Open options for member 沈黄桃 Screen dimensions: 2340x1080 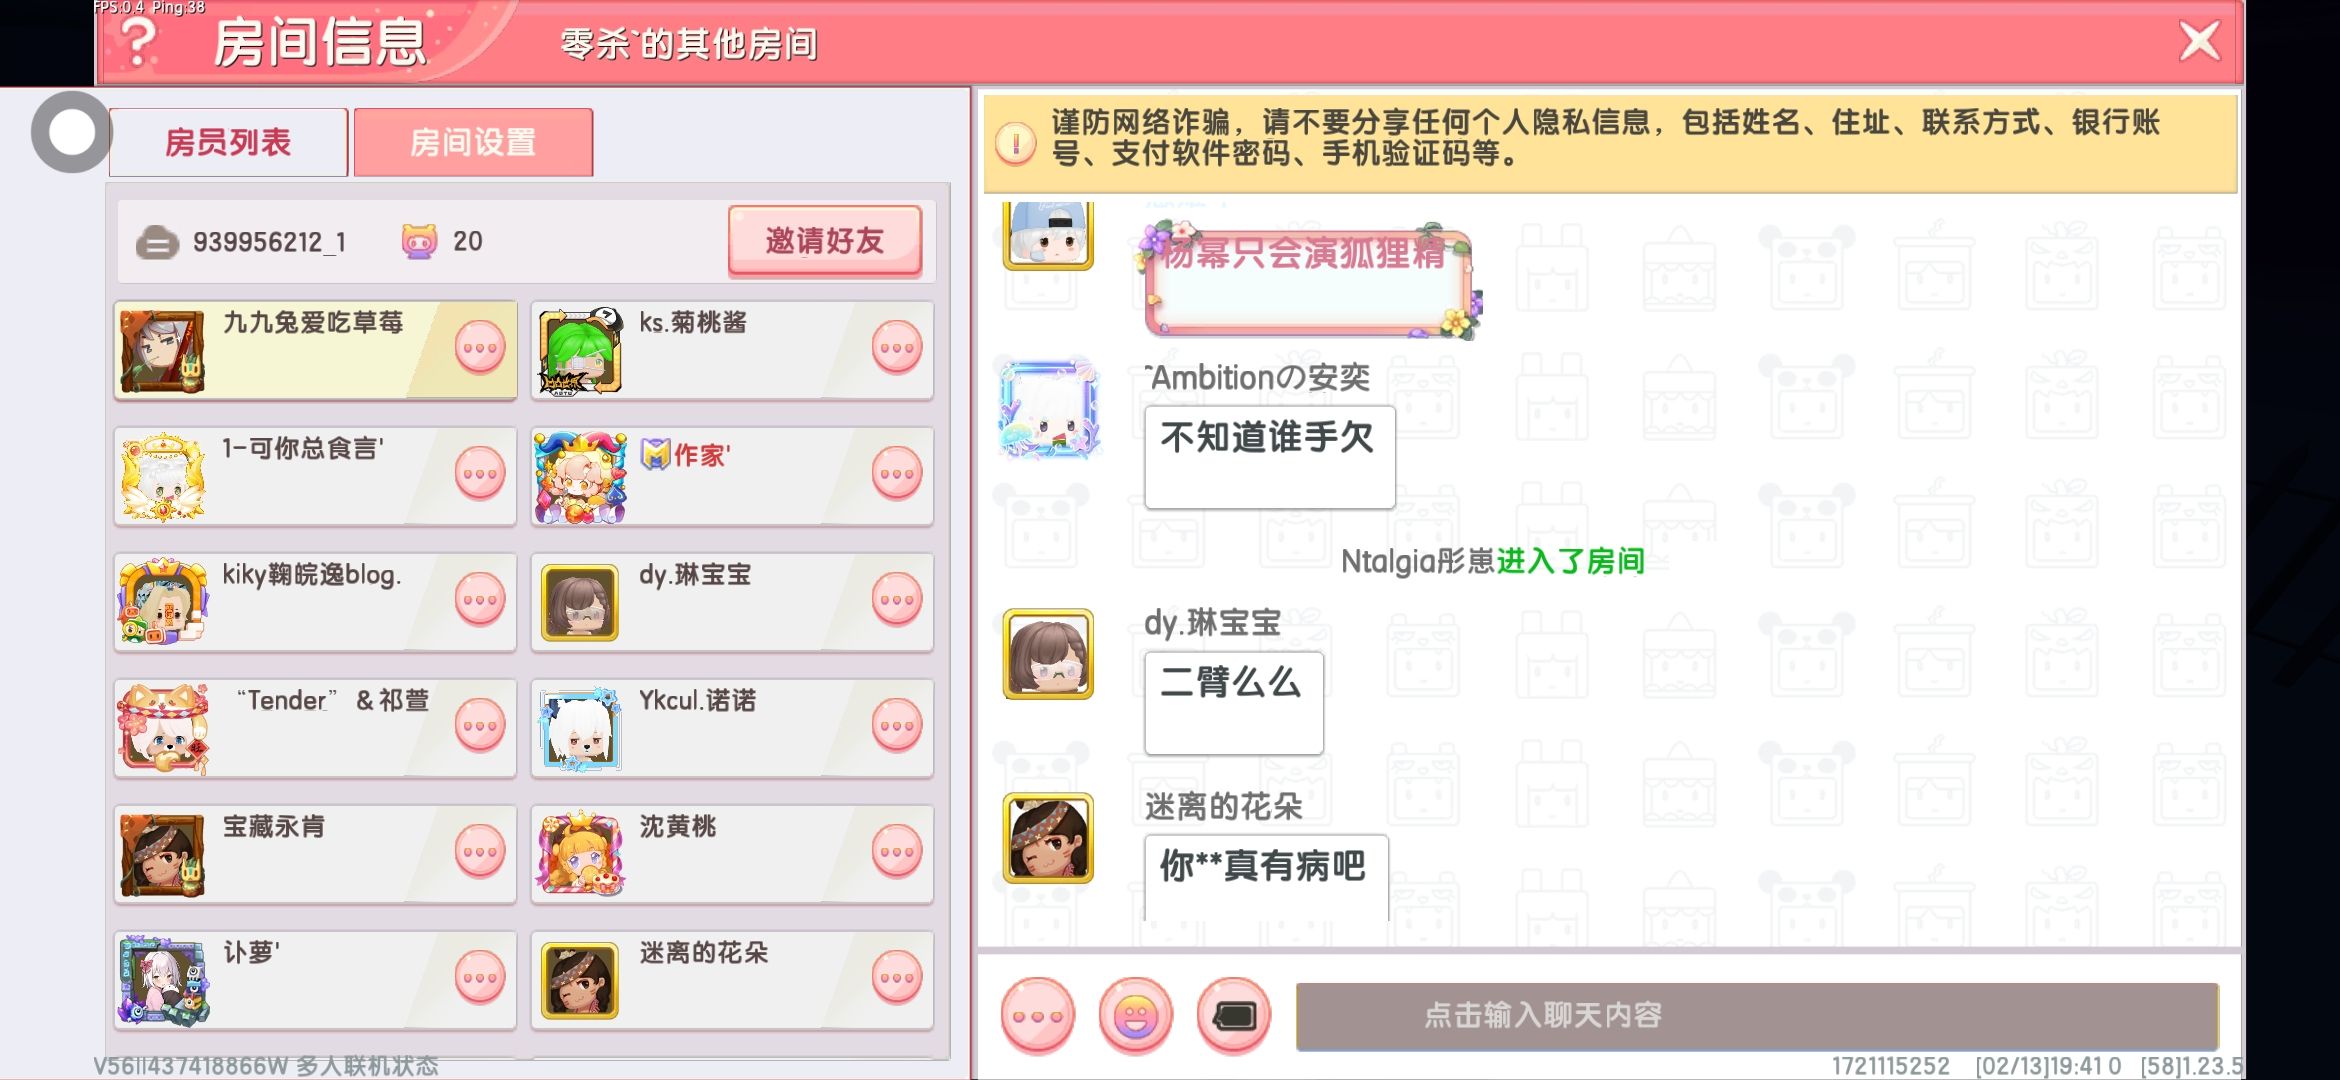tap(897, 852)
